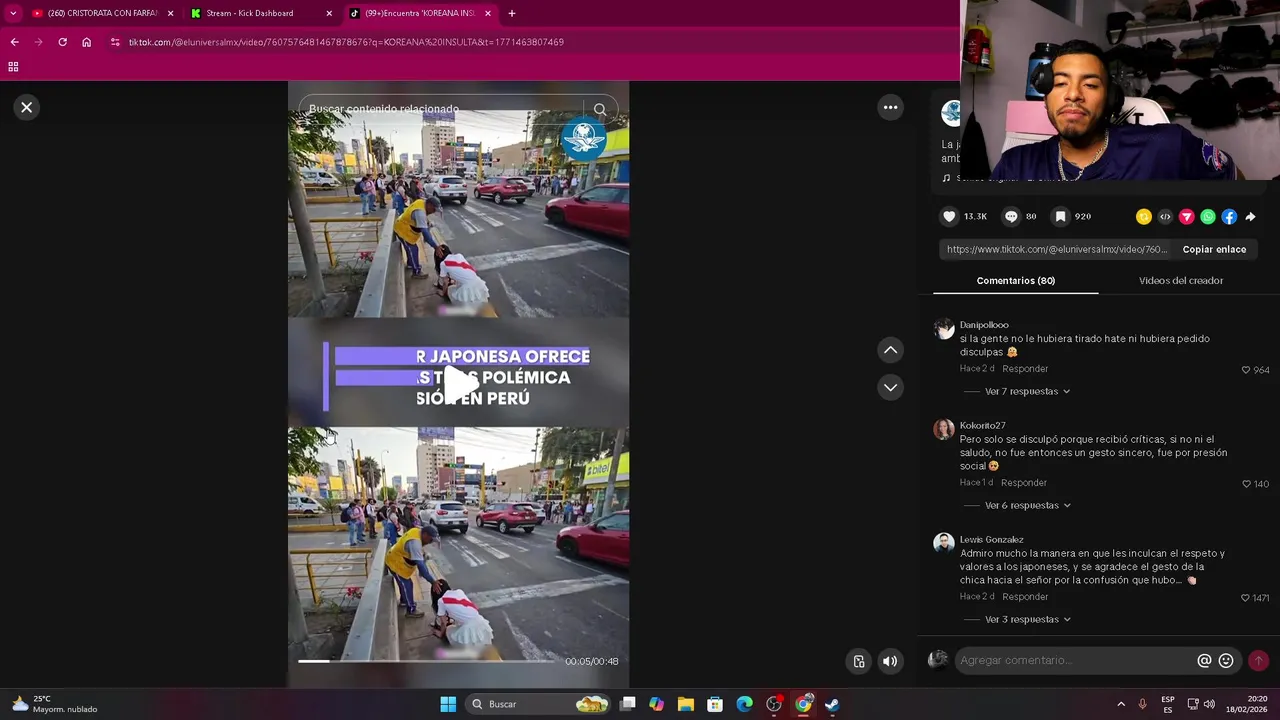The height and width of the screenshot is (720, 1280).
Task: Open the Windows Start menu
Action: [448, 704]
